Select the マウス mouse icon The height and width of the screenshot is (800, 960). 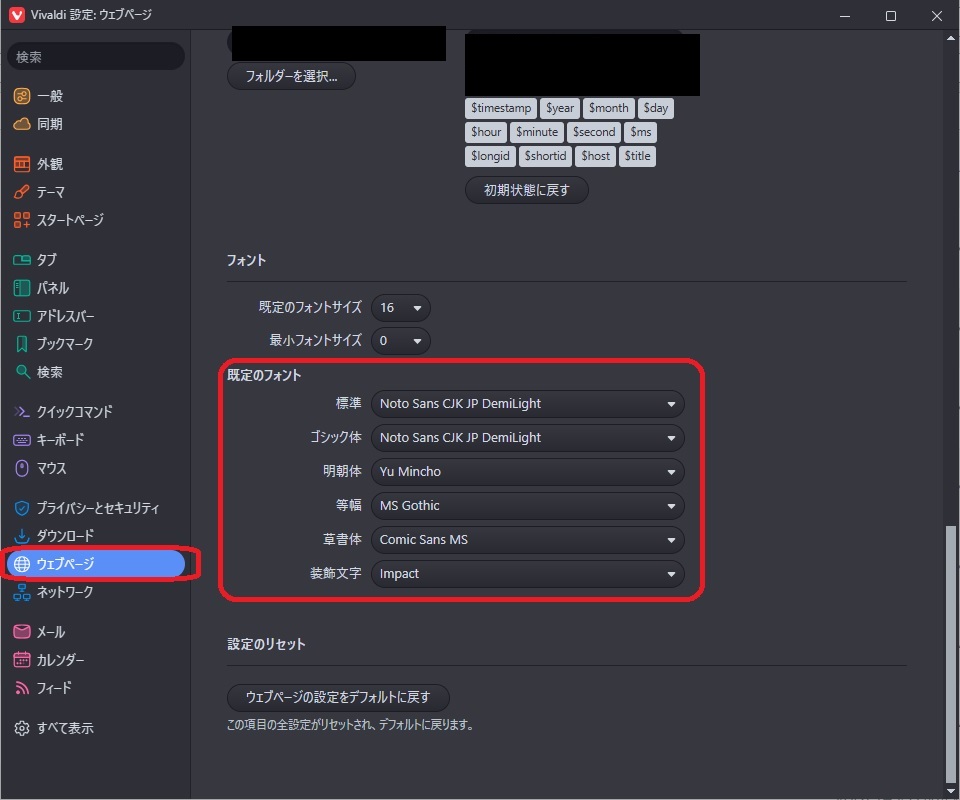coord(22,468)
